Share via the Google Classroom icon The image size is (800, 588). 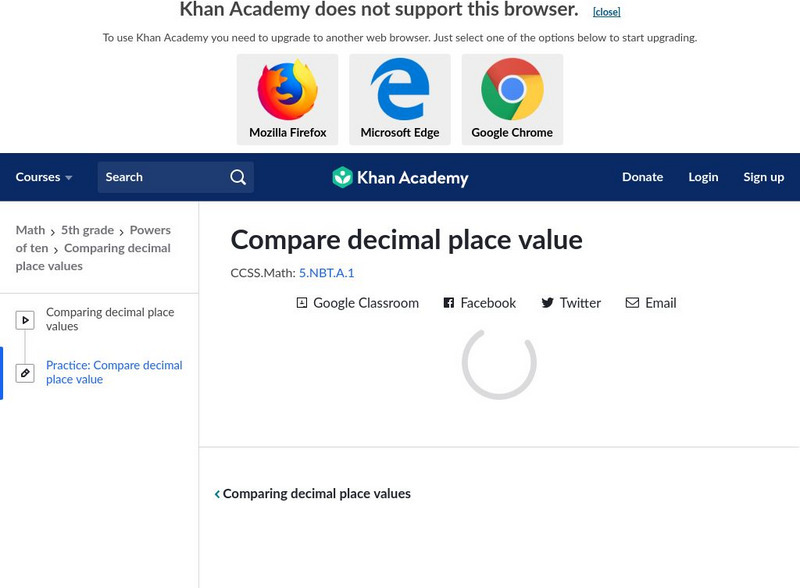(302, 303)
